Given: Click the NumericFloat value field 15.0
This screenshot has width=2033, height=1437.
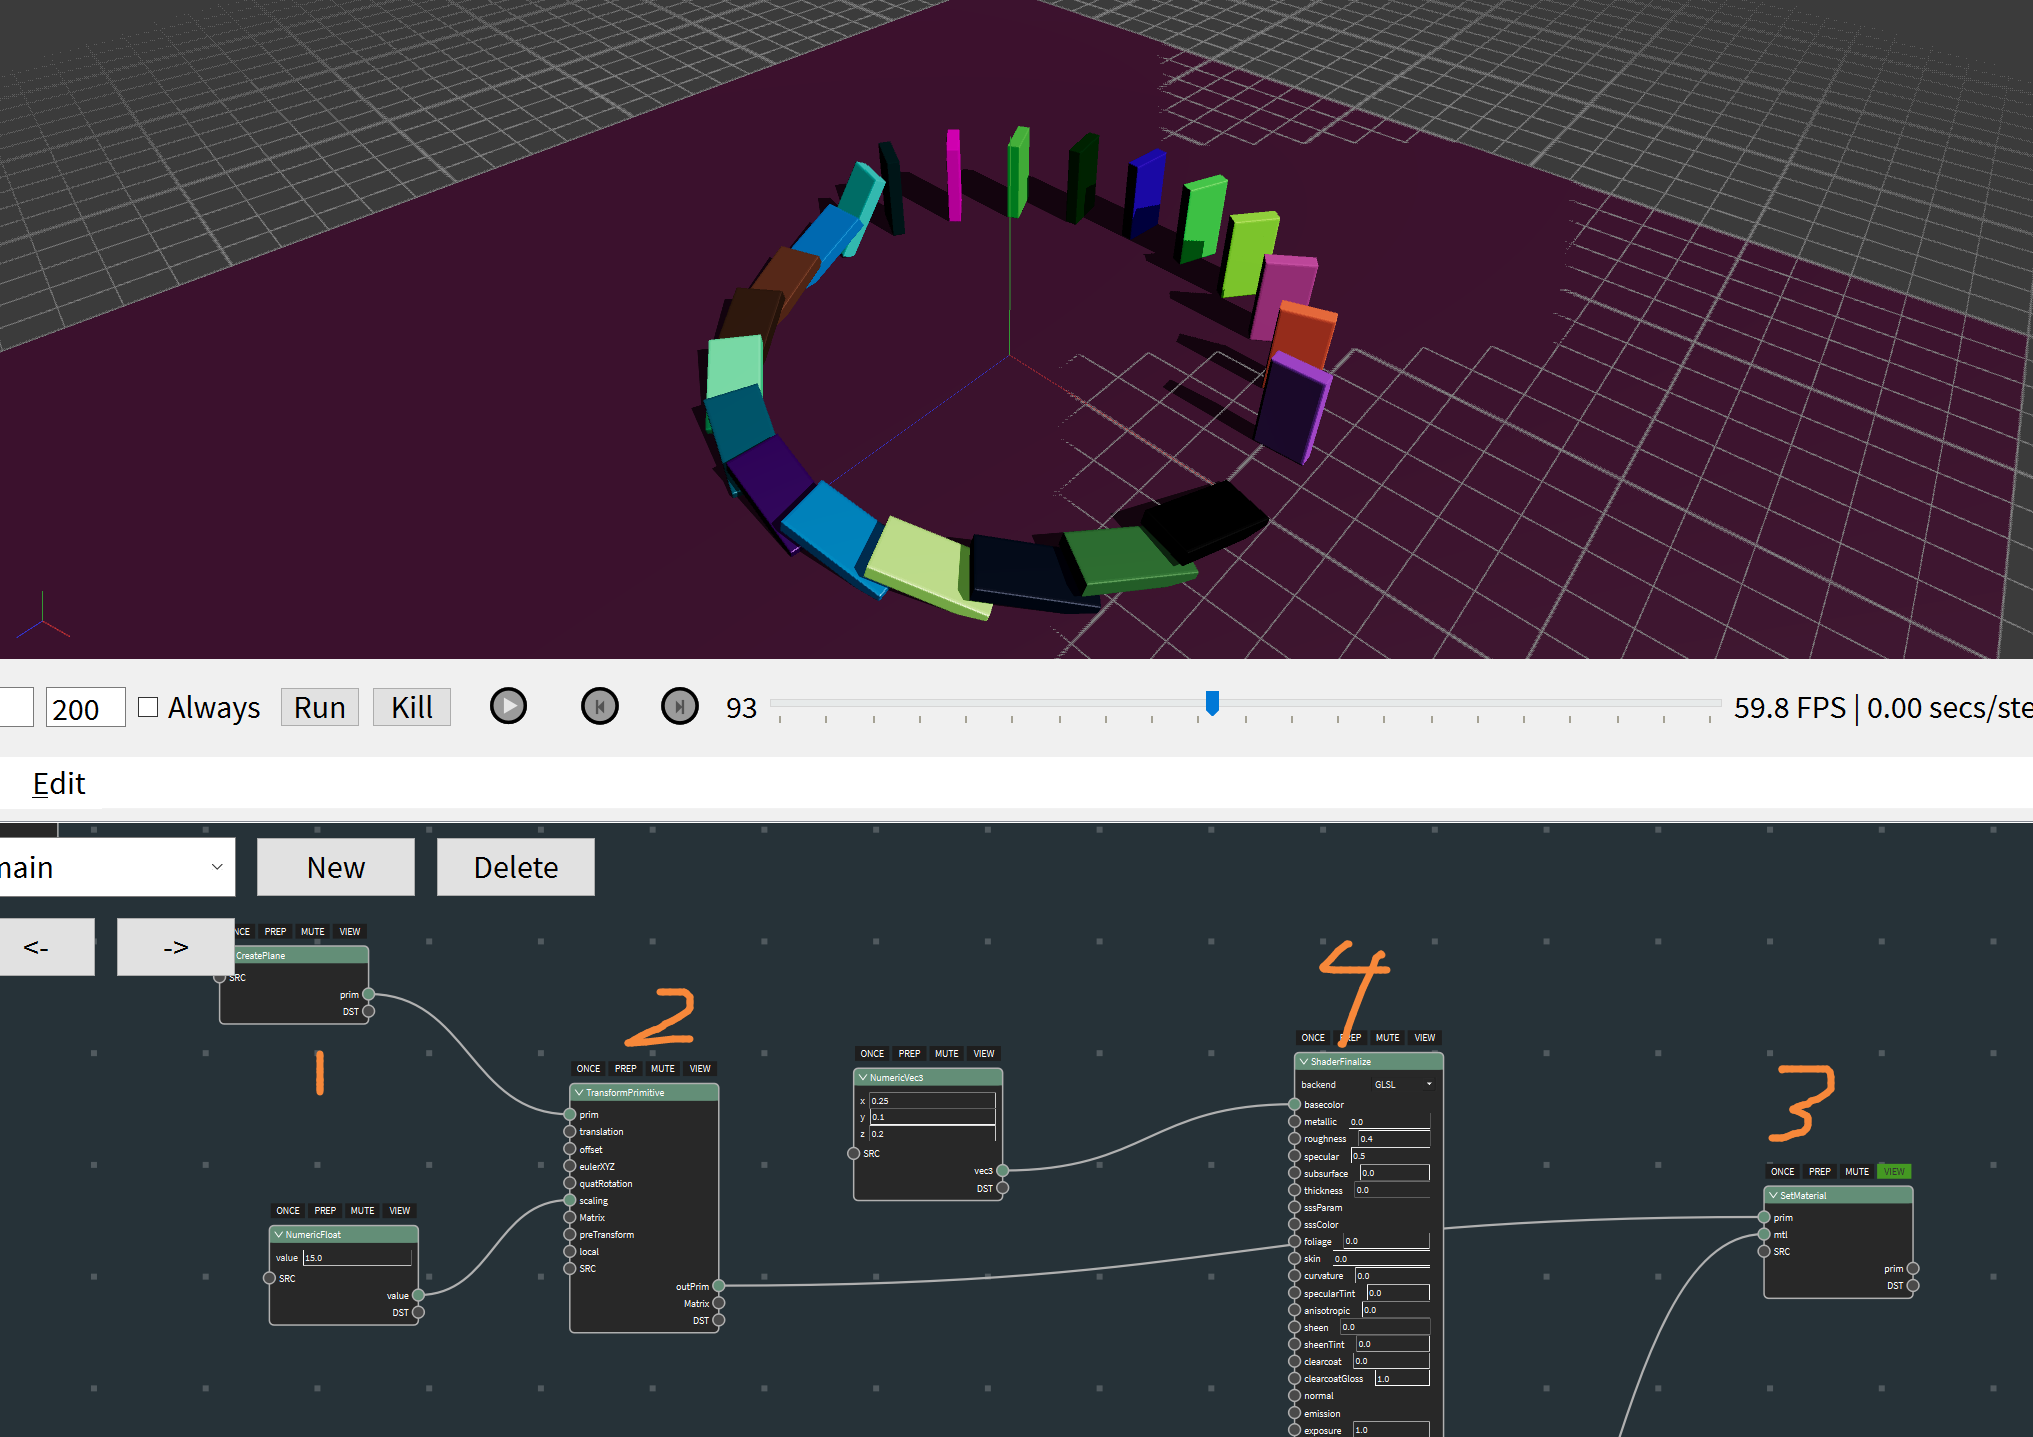Looking at the screenshot, I should pos(357,1257).
